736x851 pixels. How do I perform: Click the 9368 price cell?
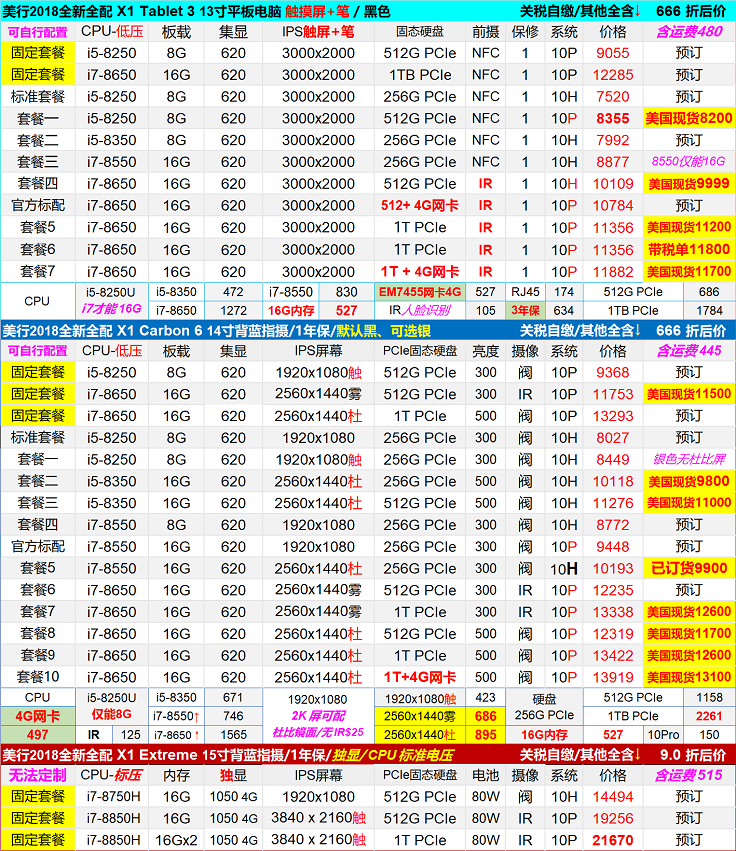613,373
